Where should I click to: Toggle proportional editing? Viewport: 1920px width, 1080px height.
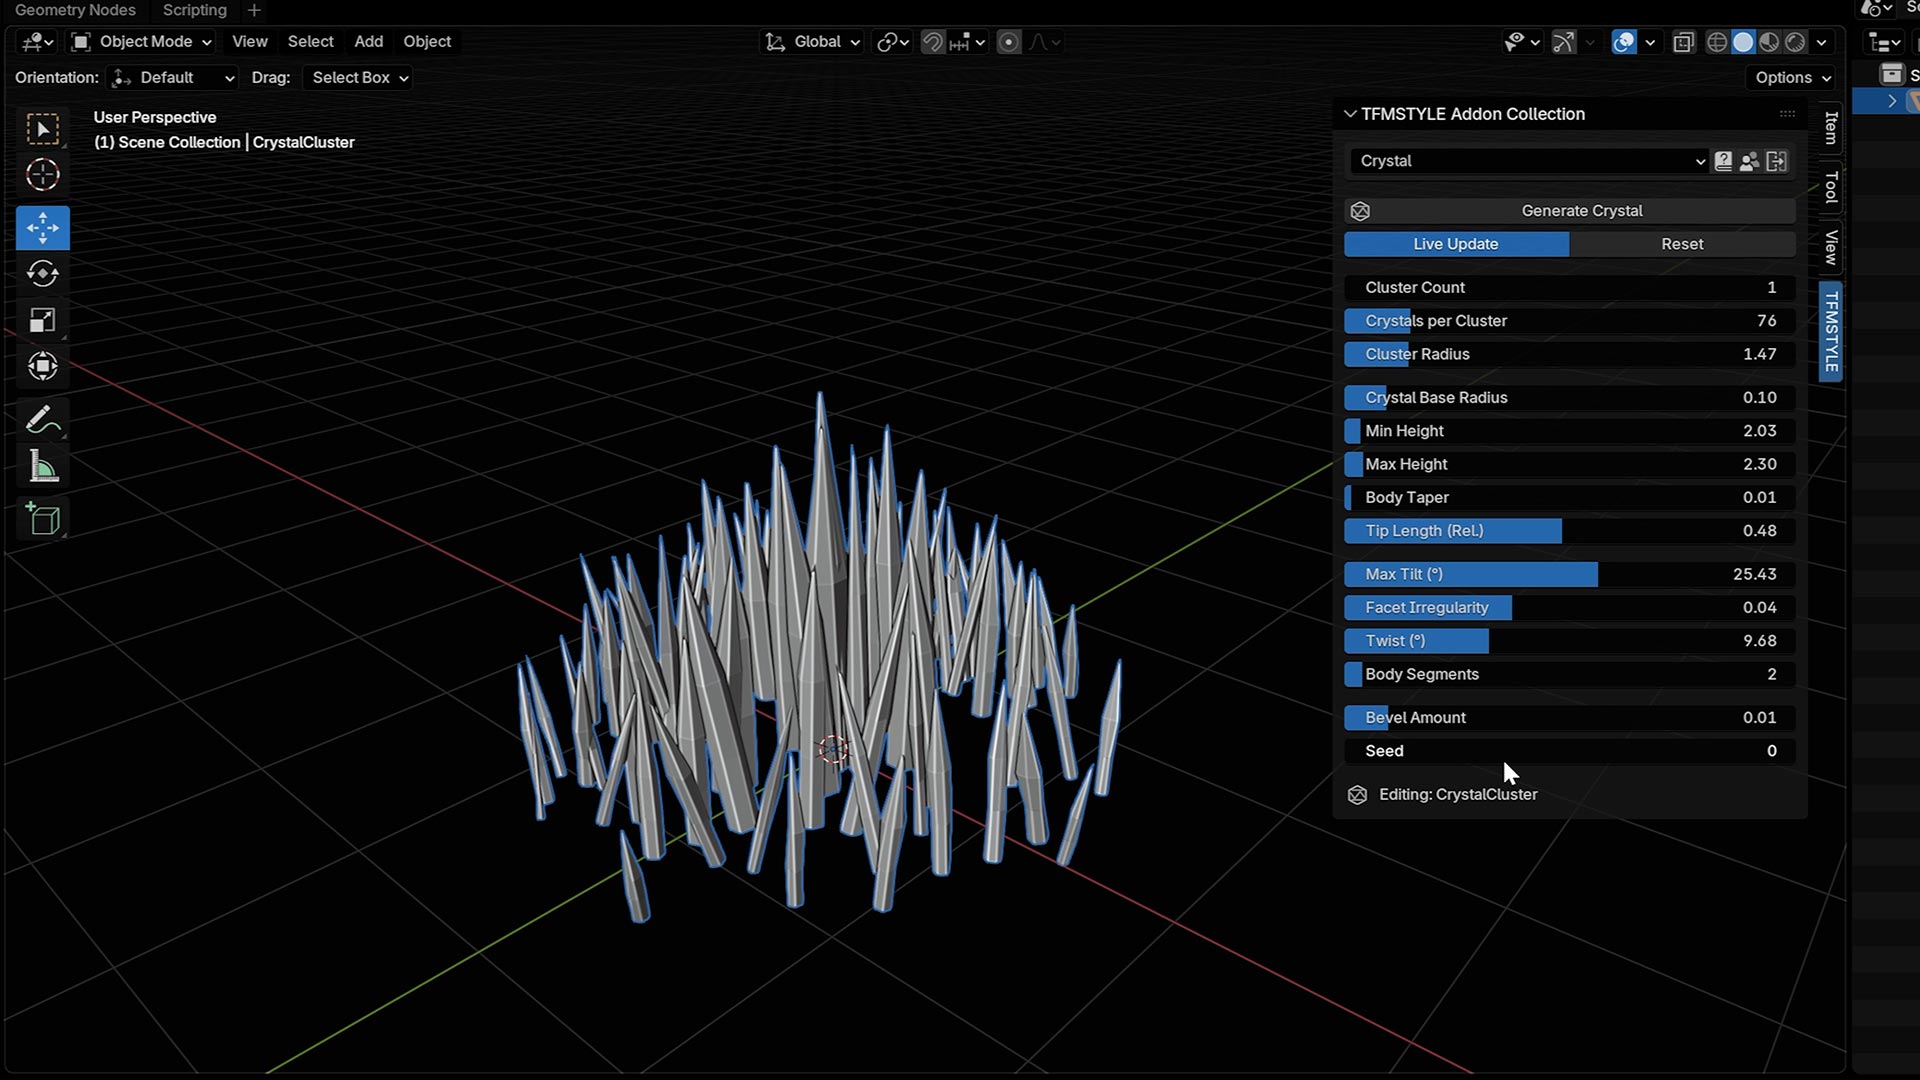click(1009, 42)
